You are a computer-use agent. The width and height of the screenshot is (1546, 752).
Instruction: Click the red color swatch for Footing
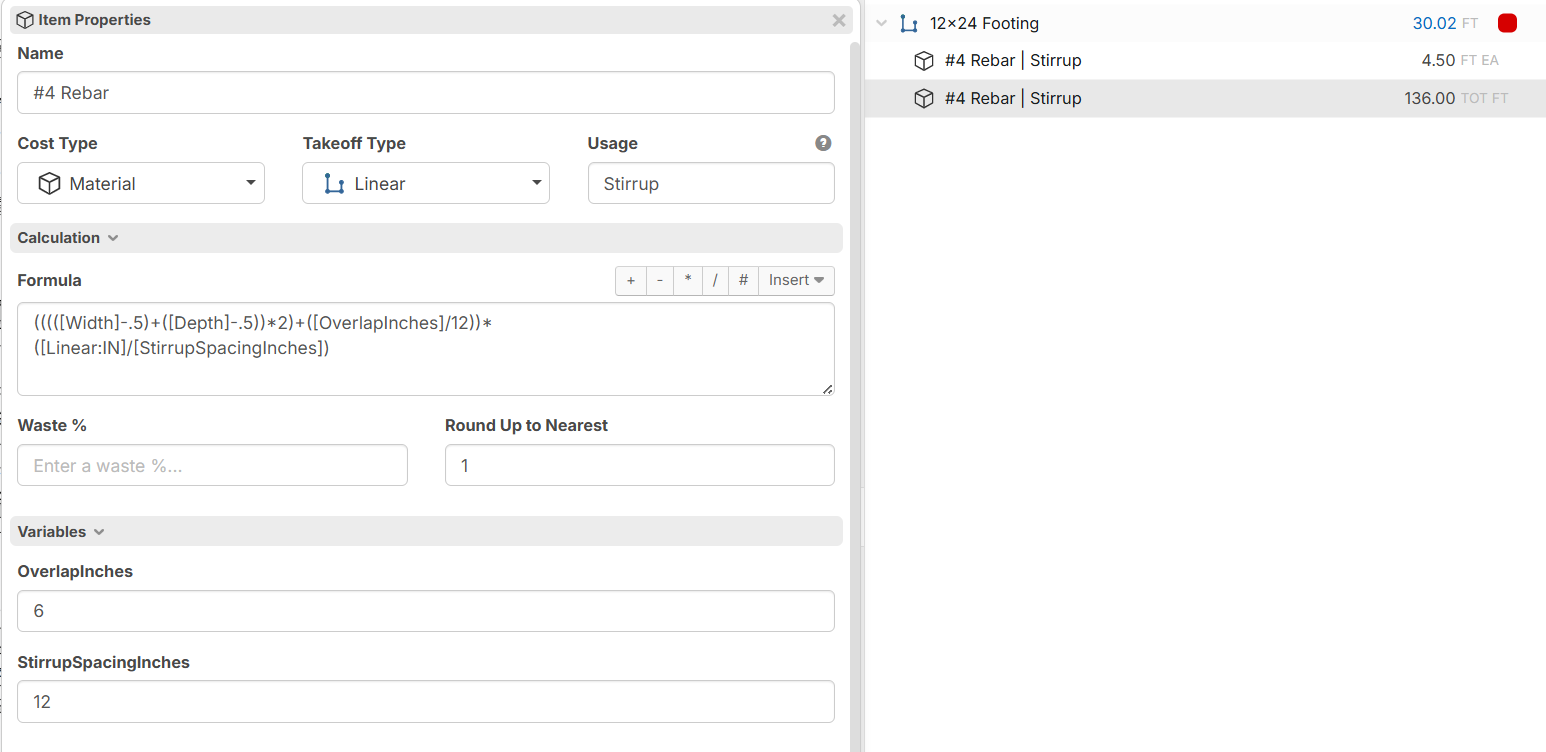[x=1507, y=23]
